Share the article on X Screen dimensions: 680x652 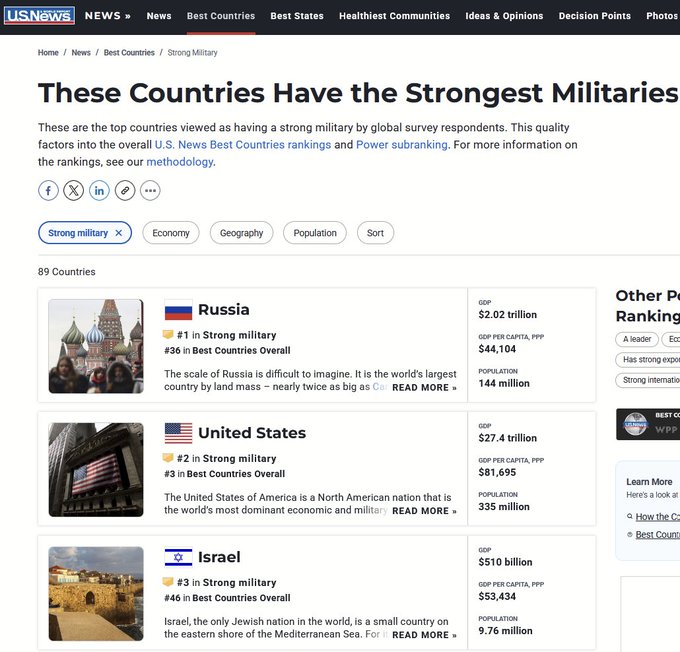click(x=74, y=190)
